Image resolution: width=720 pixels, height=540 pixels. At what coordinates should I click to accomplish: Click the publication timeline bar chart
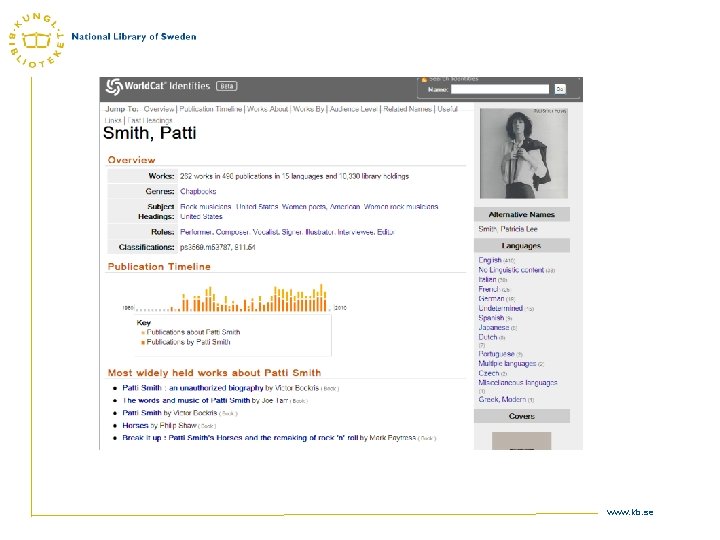(232, 298)
